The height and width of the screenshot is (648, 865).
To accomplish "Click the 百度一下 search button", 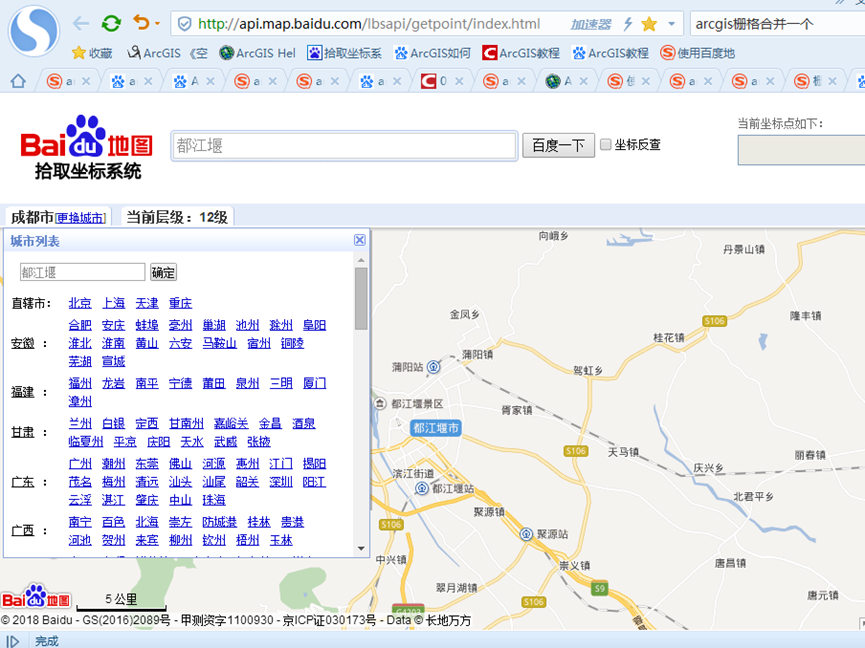I will [558, 145].
